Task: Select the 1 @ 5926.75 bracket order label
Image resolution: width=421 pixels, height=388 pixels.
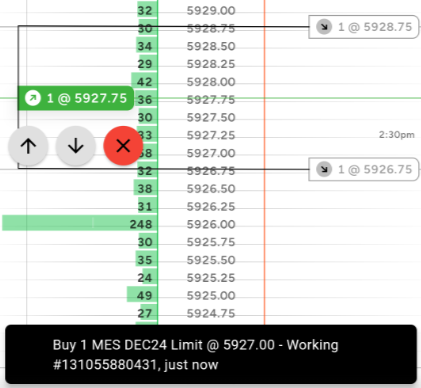Action: tap(364, 169)
